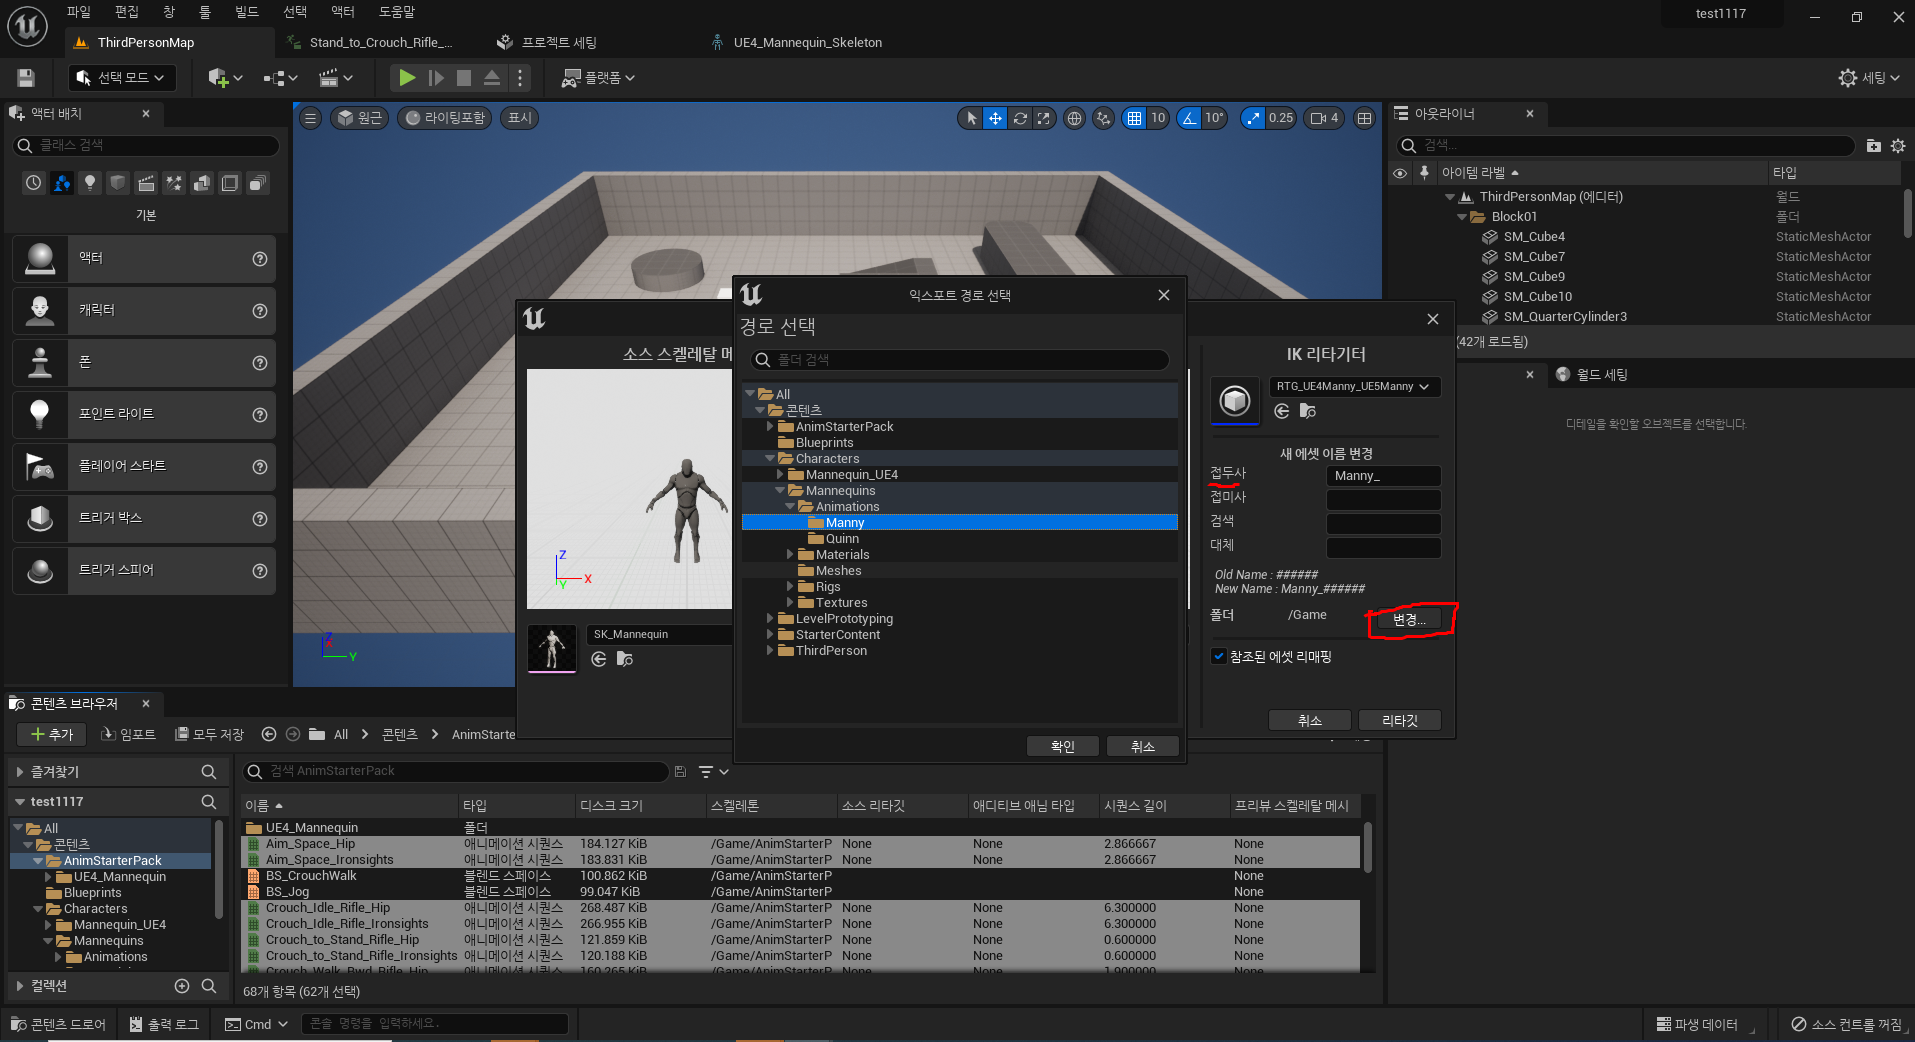Collapse the Characters folder in path picker
The height and width of the screenshot is (1042, 1915).
click(770, 459)
